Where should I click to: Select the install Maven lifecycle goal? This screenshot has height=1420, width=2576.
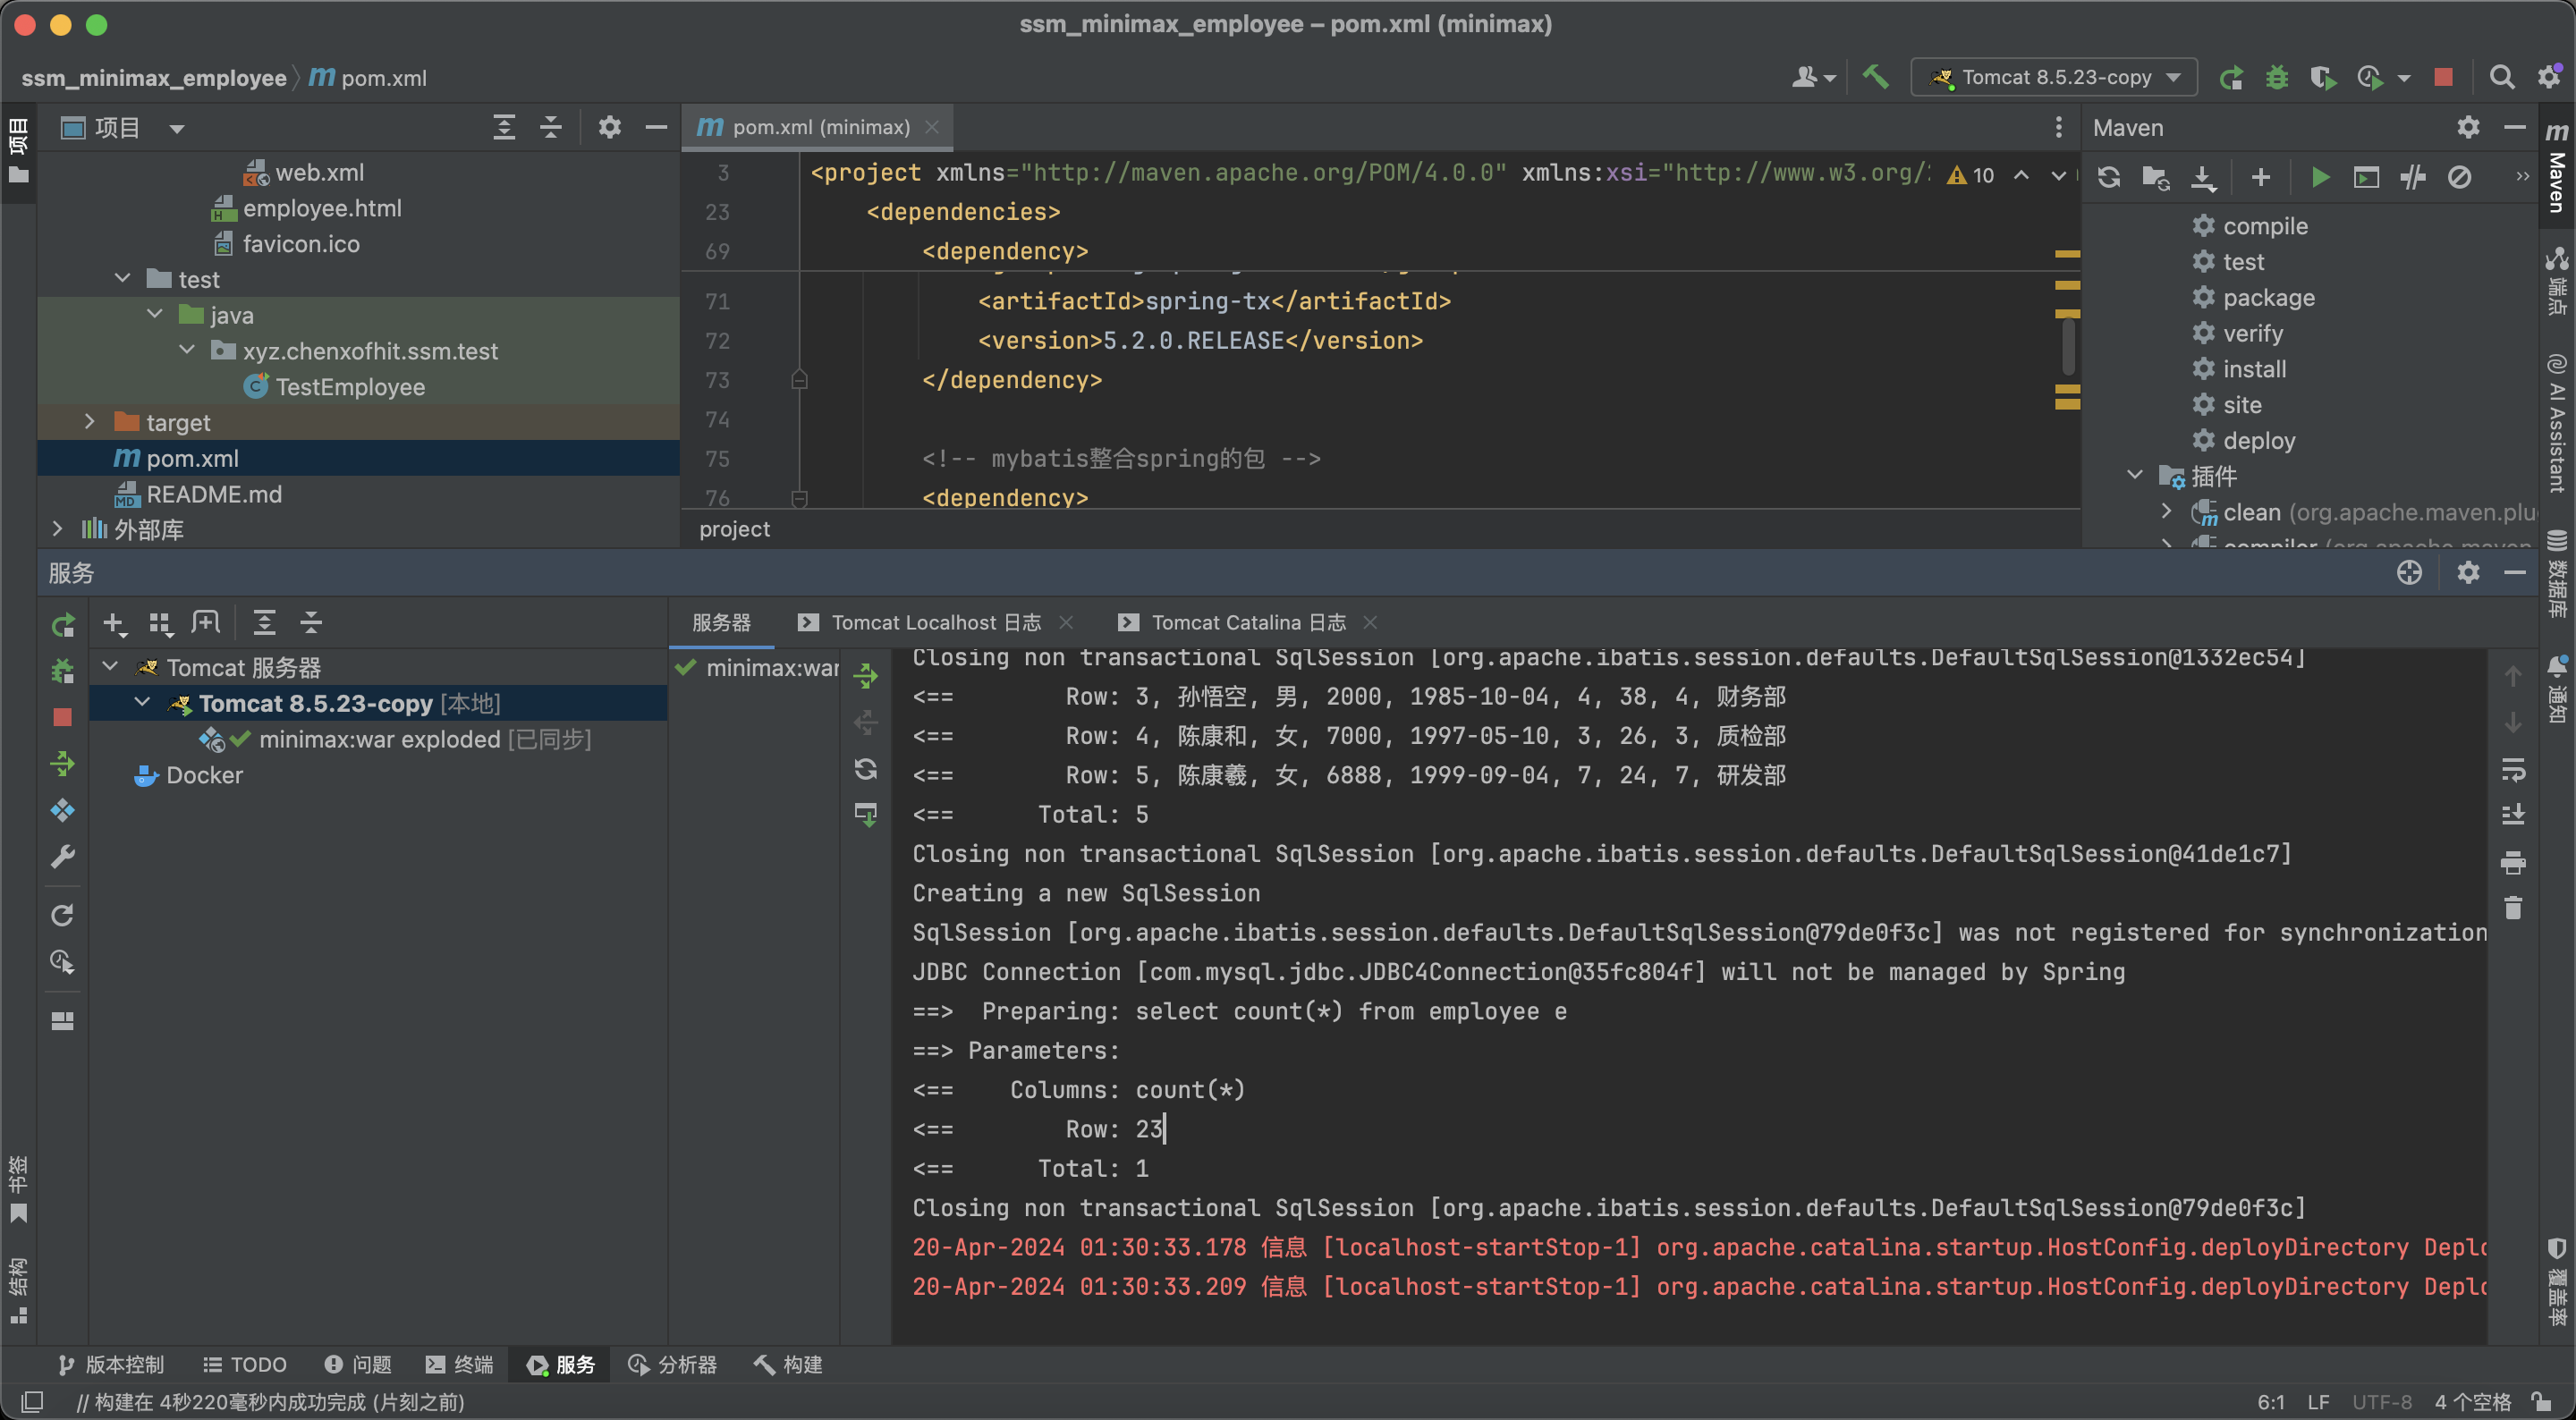pos(2254,369)
